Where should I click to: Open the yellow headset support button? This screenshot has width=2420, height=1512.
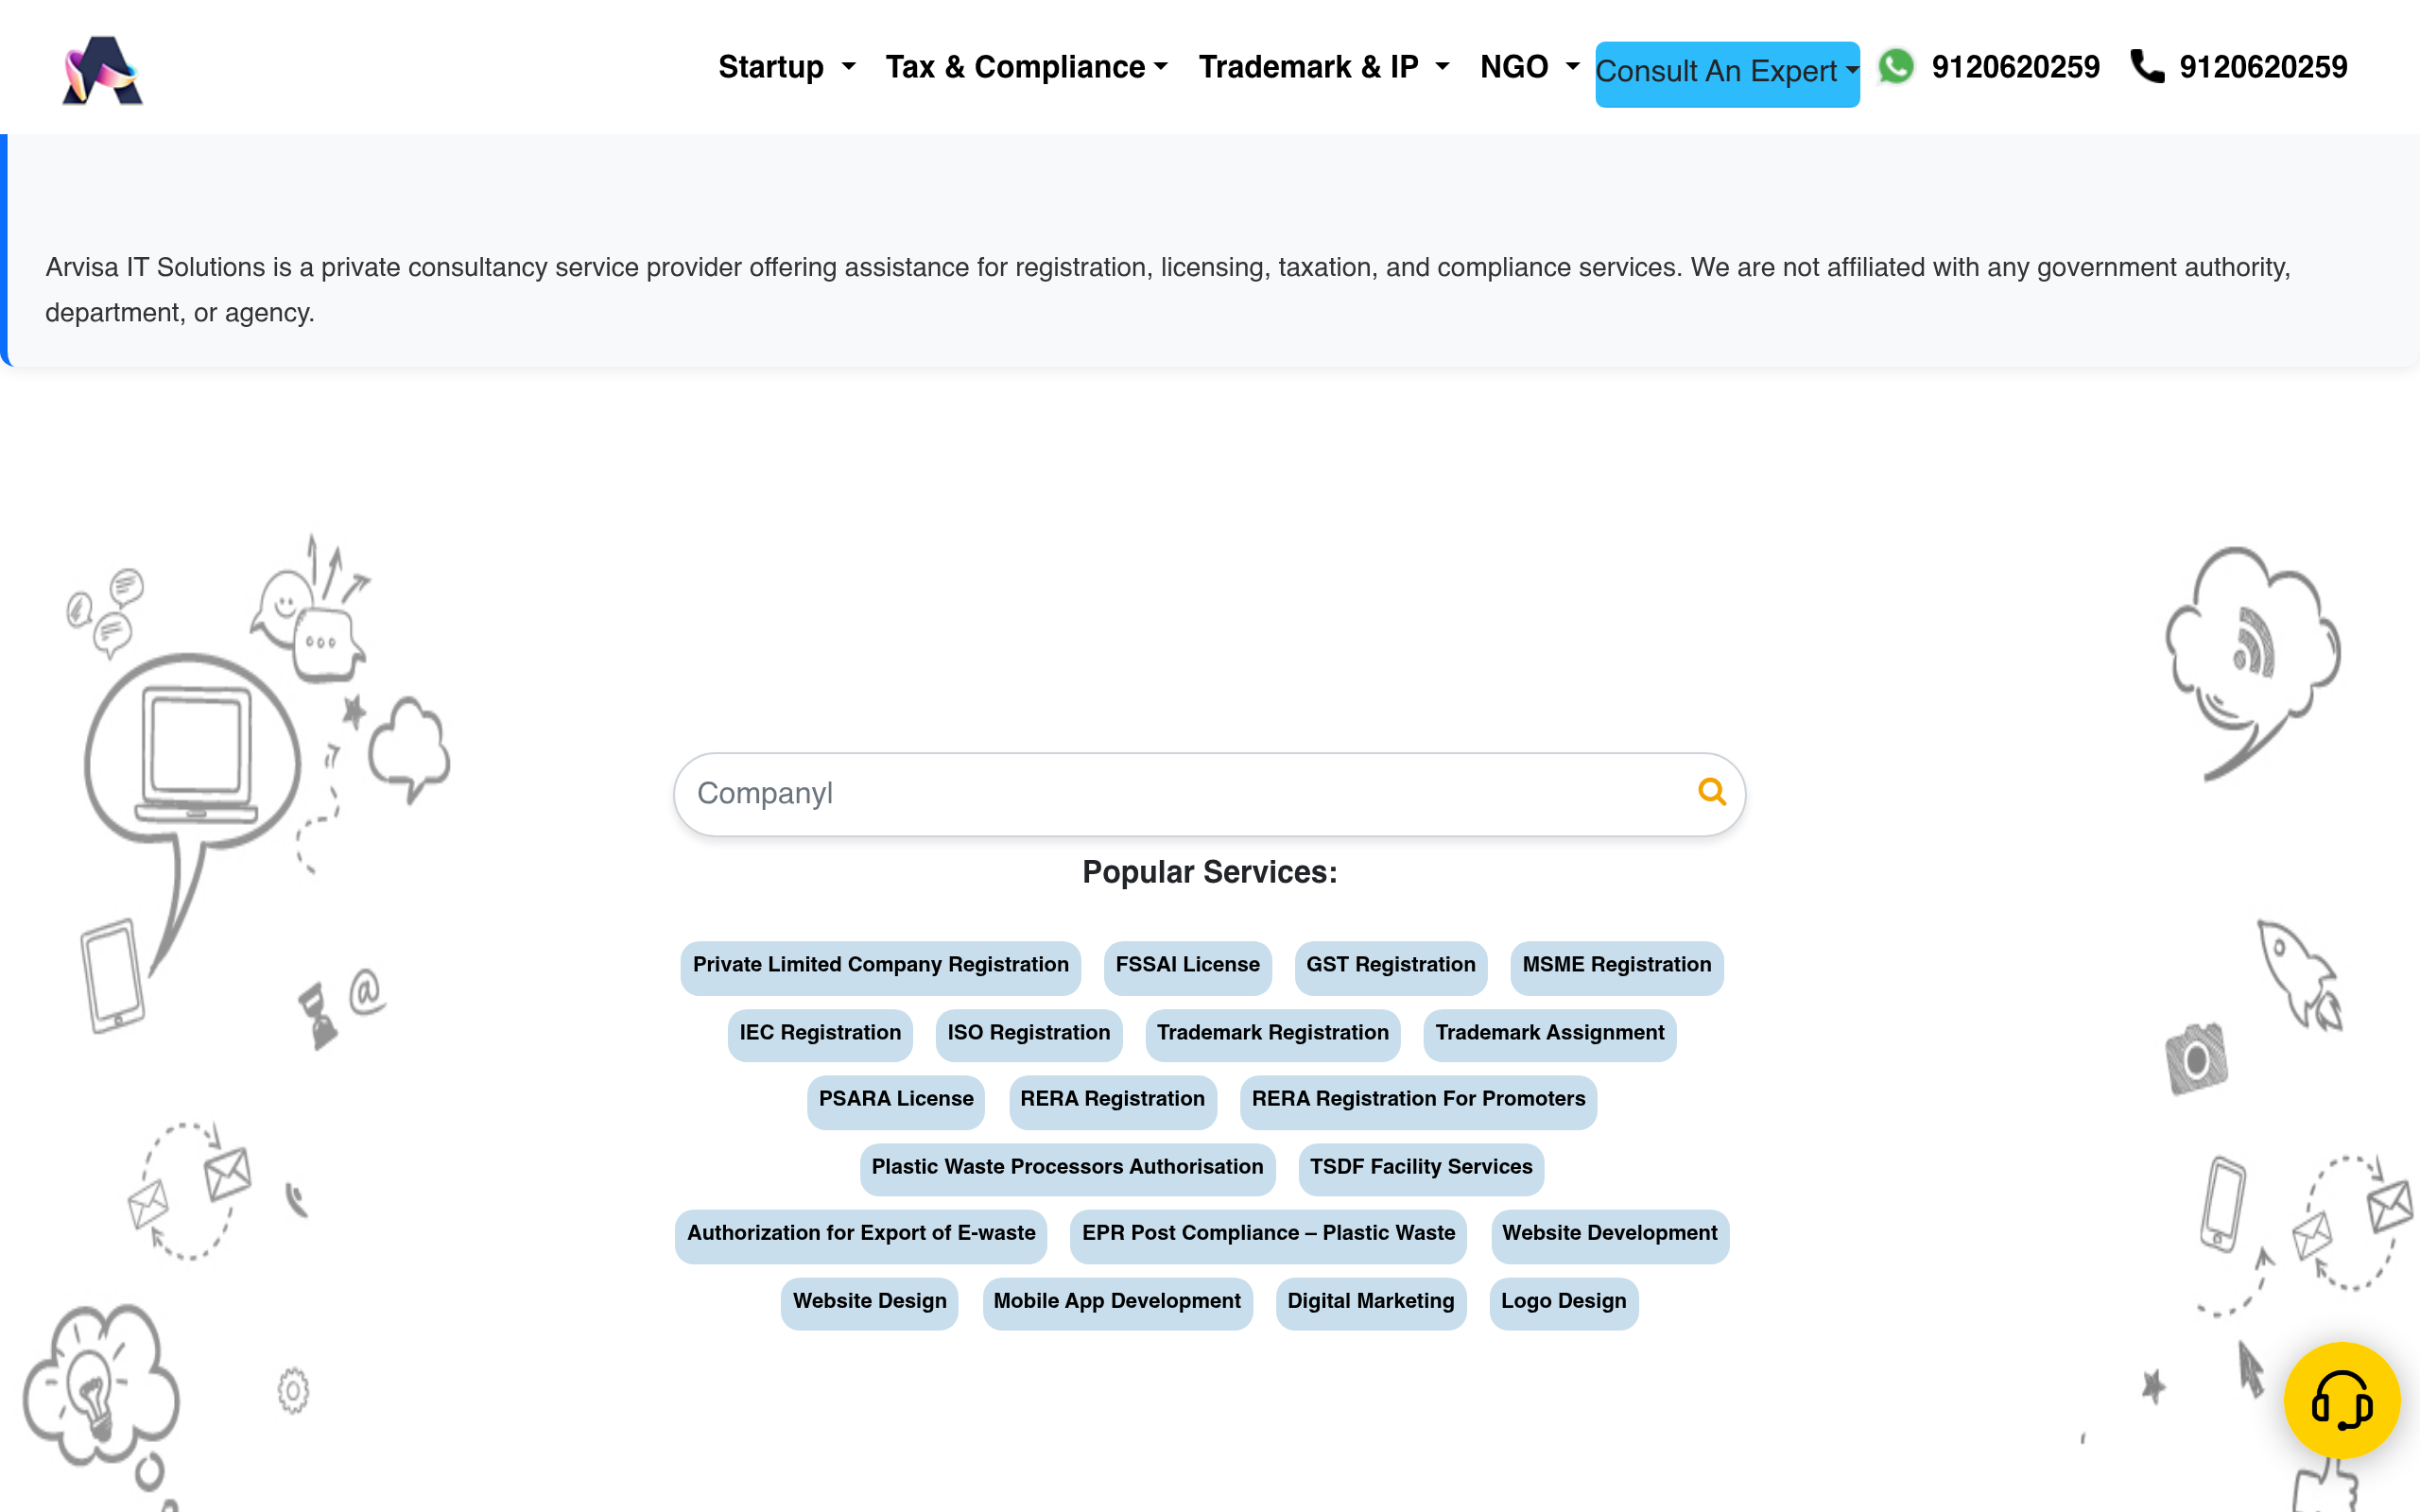pyautogui.click(x=2342, y=1399)
